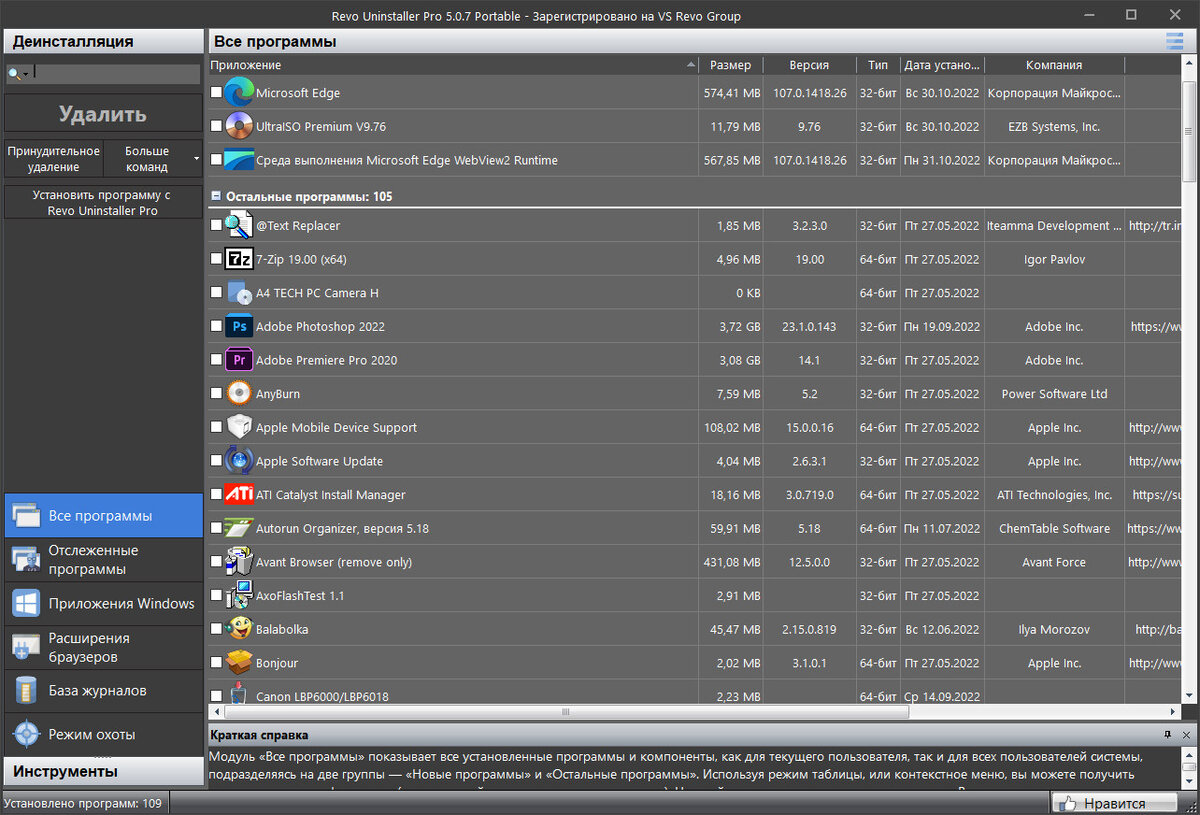Open the Больше команд dropdown arrow
This screenshot has height=815, width=1200.
[196, 159]
